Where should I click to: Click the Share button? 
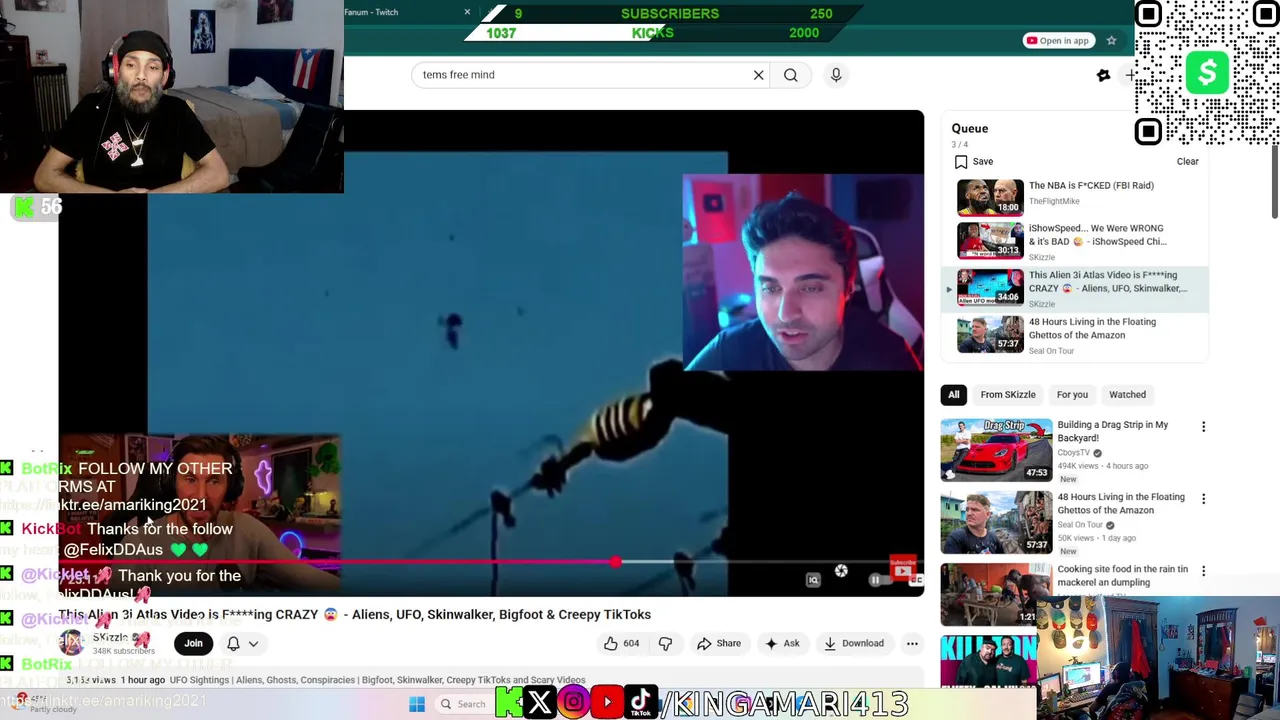719,643
